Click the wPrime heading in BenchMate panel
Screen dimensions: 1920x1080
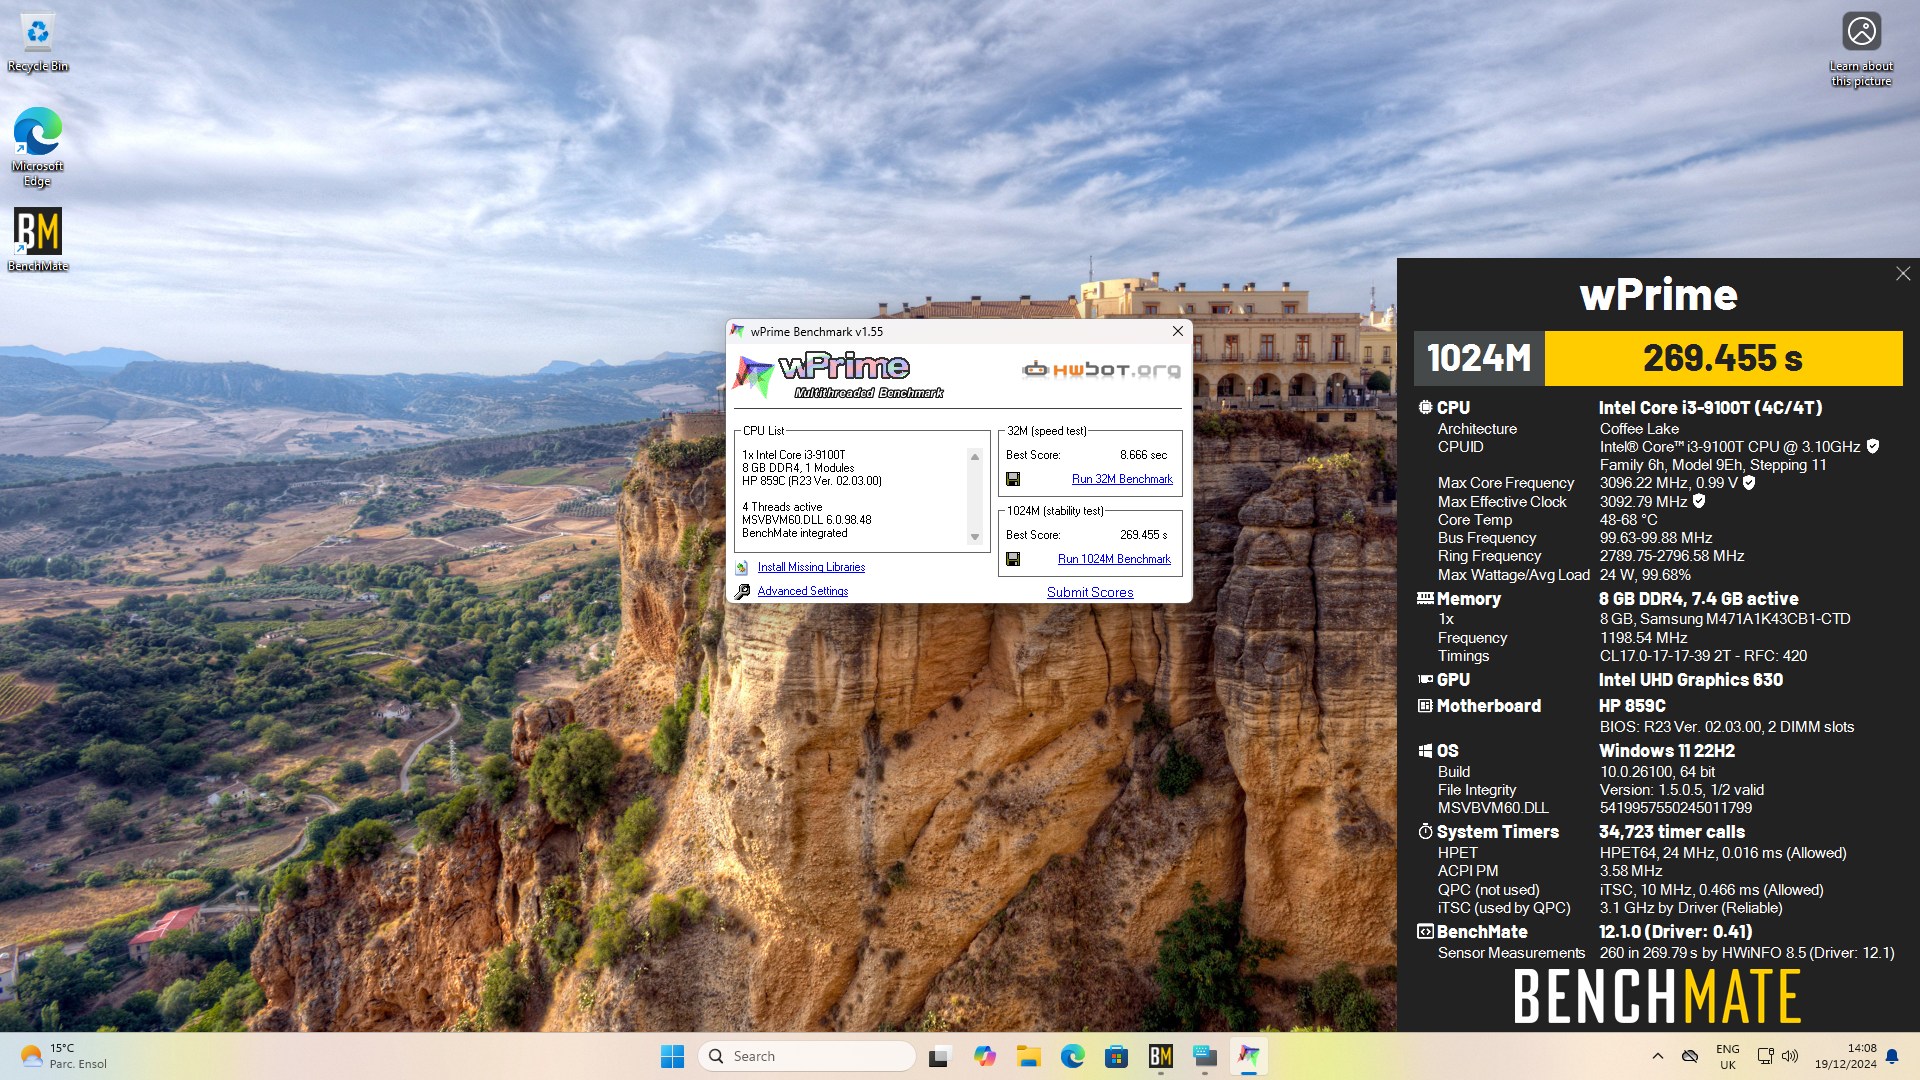1658,294
